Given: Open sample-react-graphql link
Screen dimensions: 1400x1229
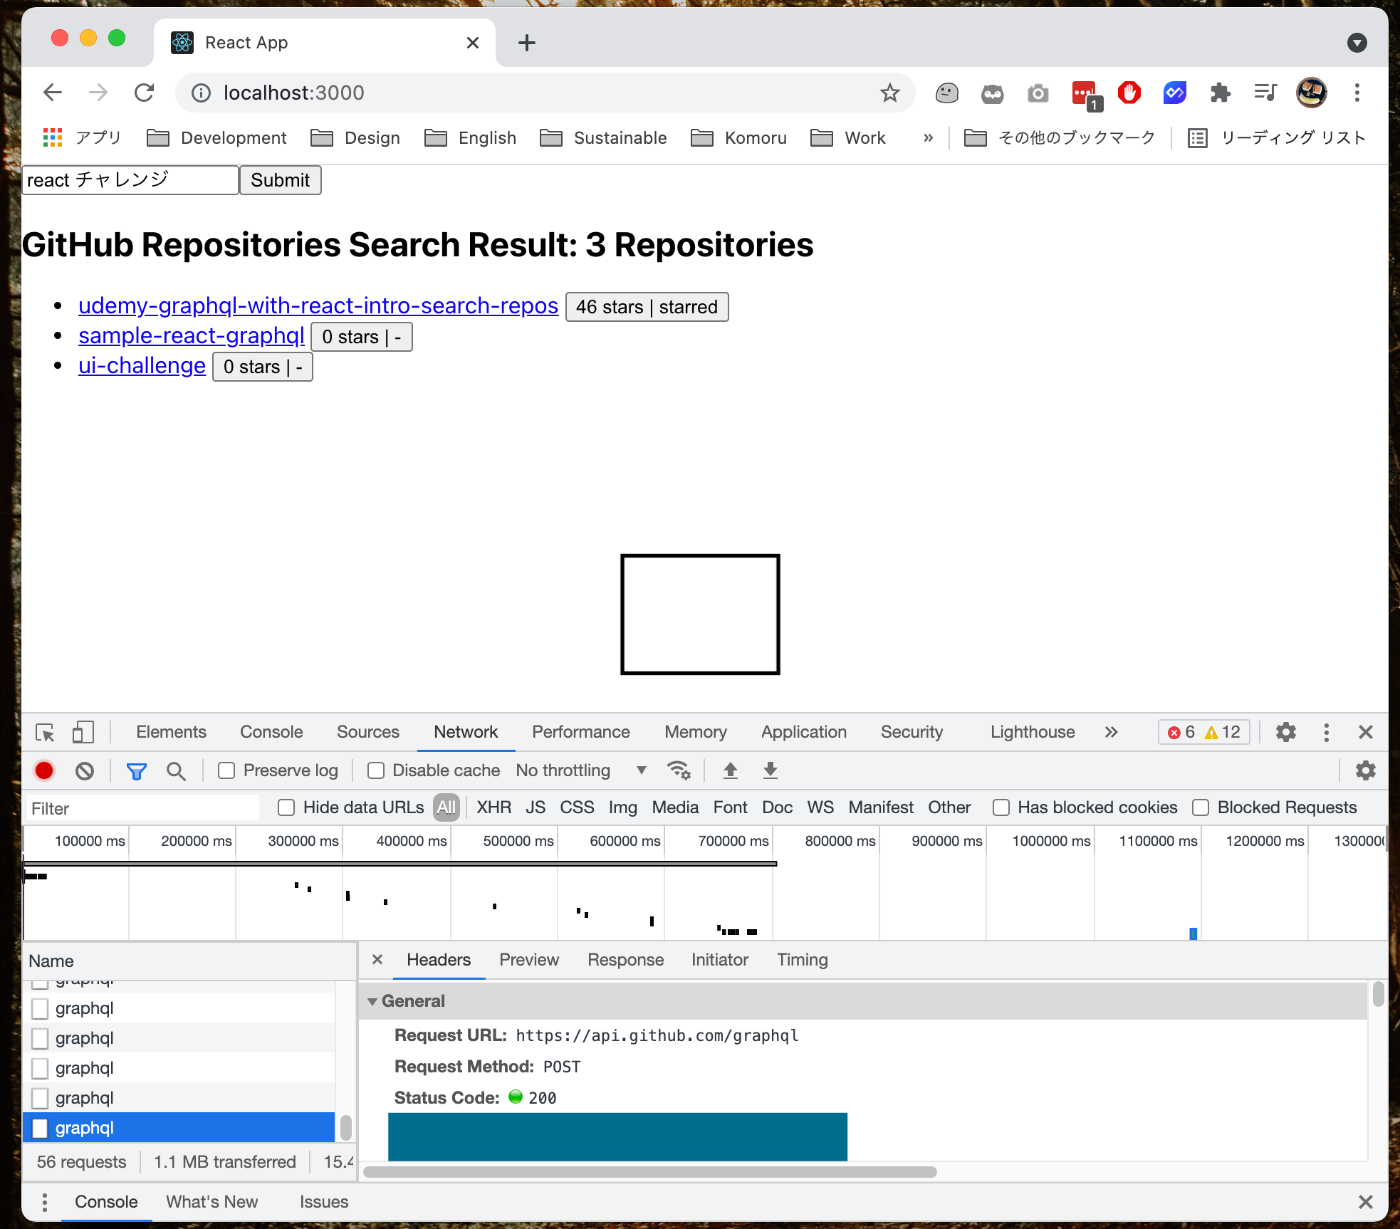Looking at the screenshot, I should click(191, 336).
